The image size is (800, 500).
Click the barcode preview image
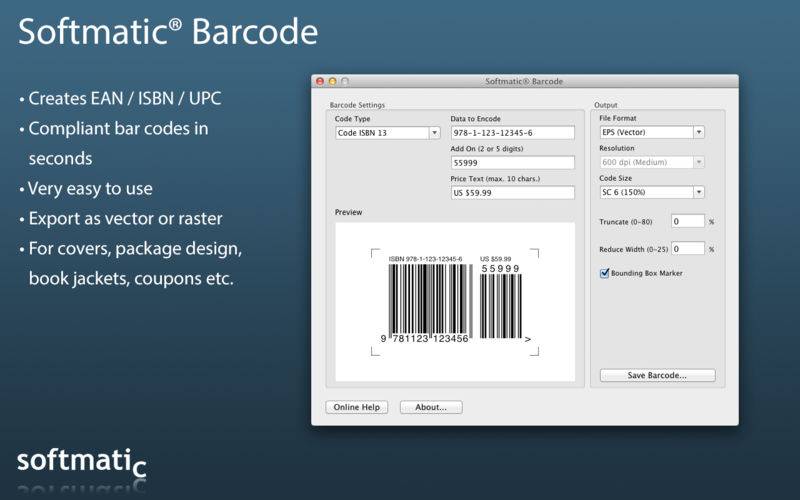coord(455,302)
